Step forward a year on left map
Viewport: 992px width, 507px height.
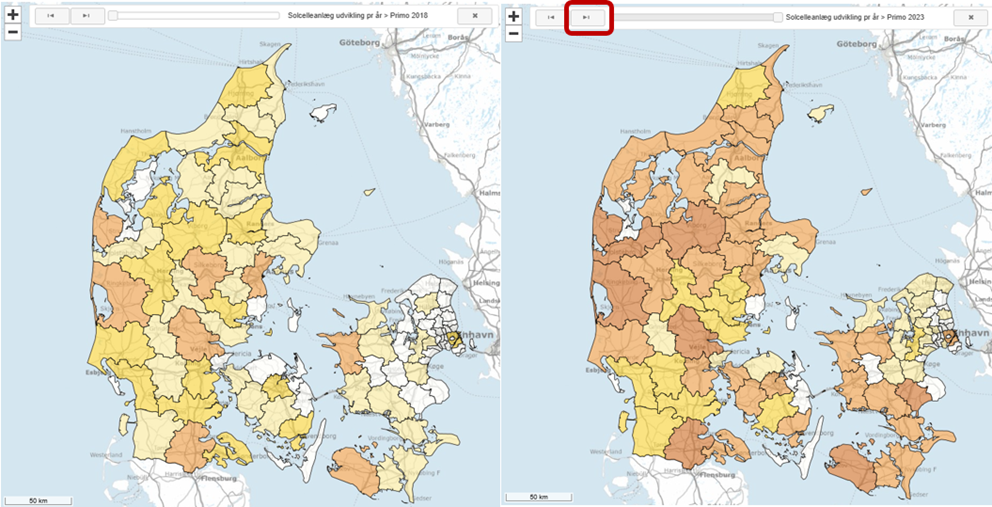click(87, 16)
